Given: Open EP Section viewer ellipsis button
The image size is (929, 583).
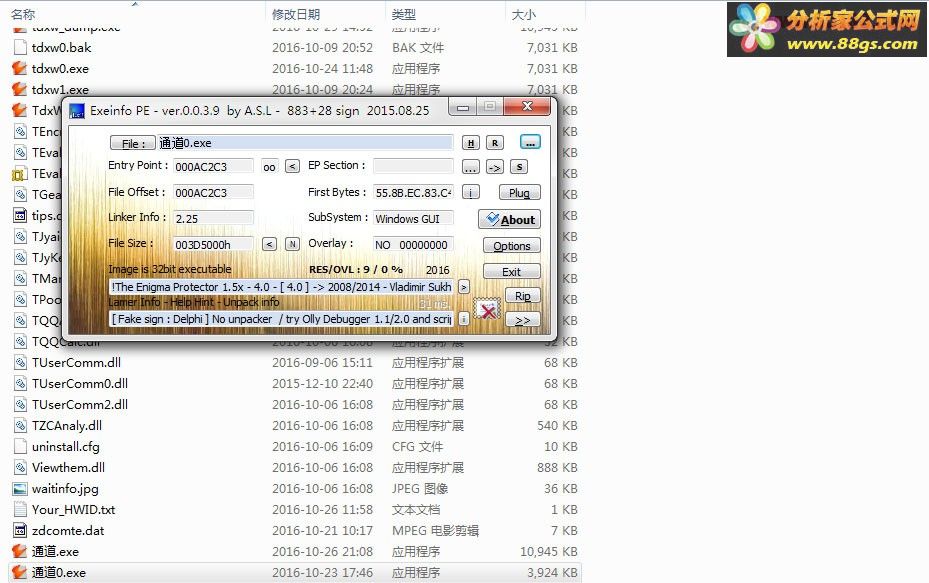Looking at the screenshot, I should [x=470, y=168].
